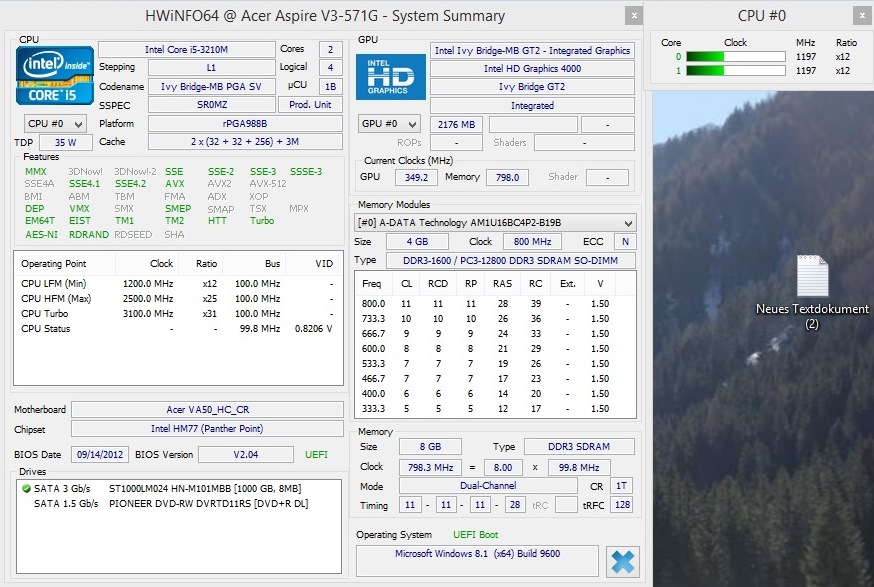Click the blue X close button at bottom

tap(623, 562)
